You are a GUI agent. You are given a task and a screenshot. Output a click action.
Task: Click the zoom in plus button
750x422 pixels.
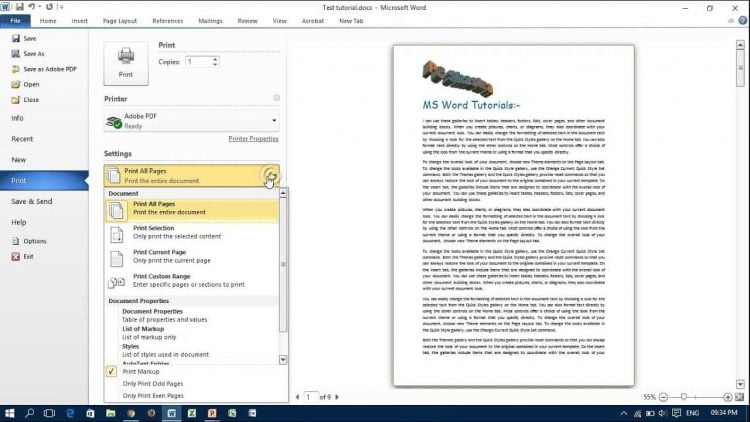[728, 397]
